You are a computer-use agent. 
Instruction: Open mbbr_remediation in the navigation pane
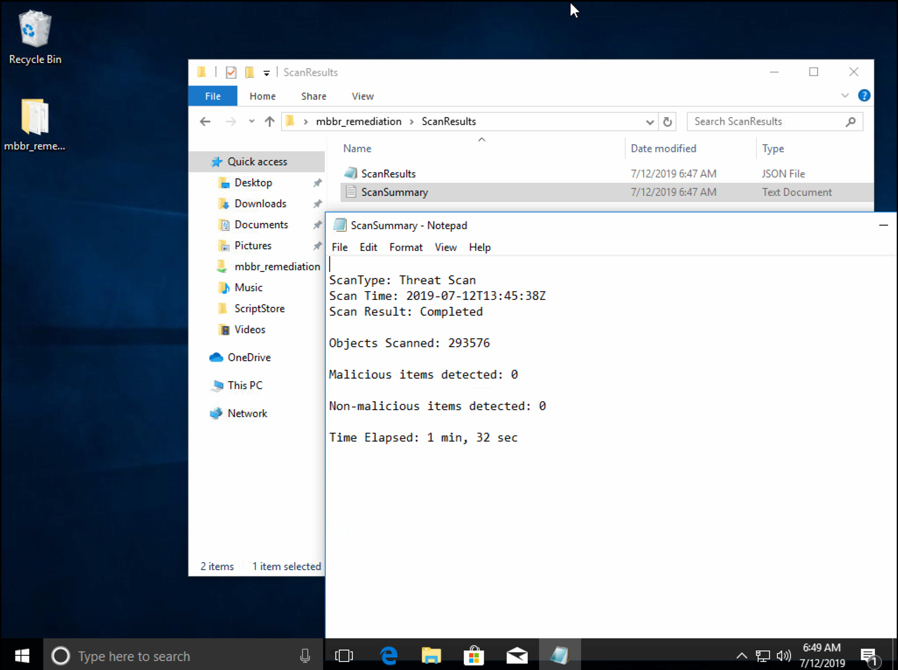click(277, 266)
